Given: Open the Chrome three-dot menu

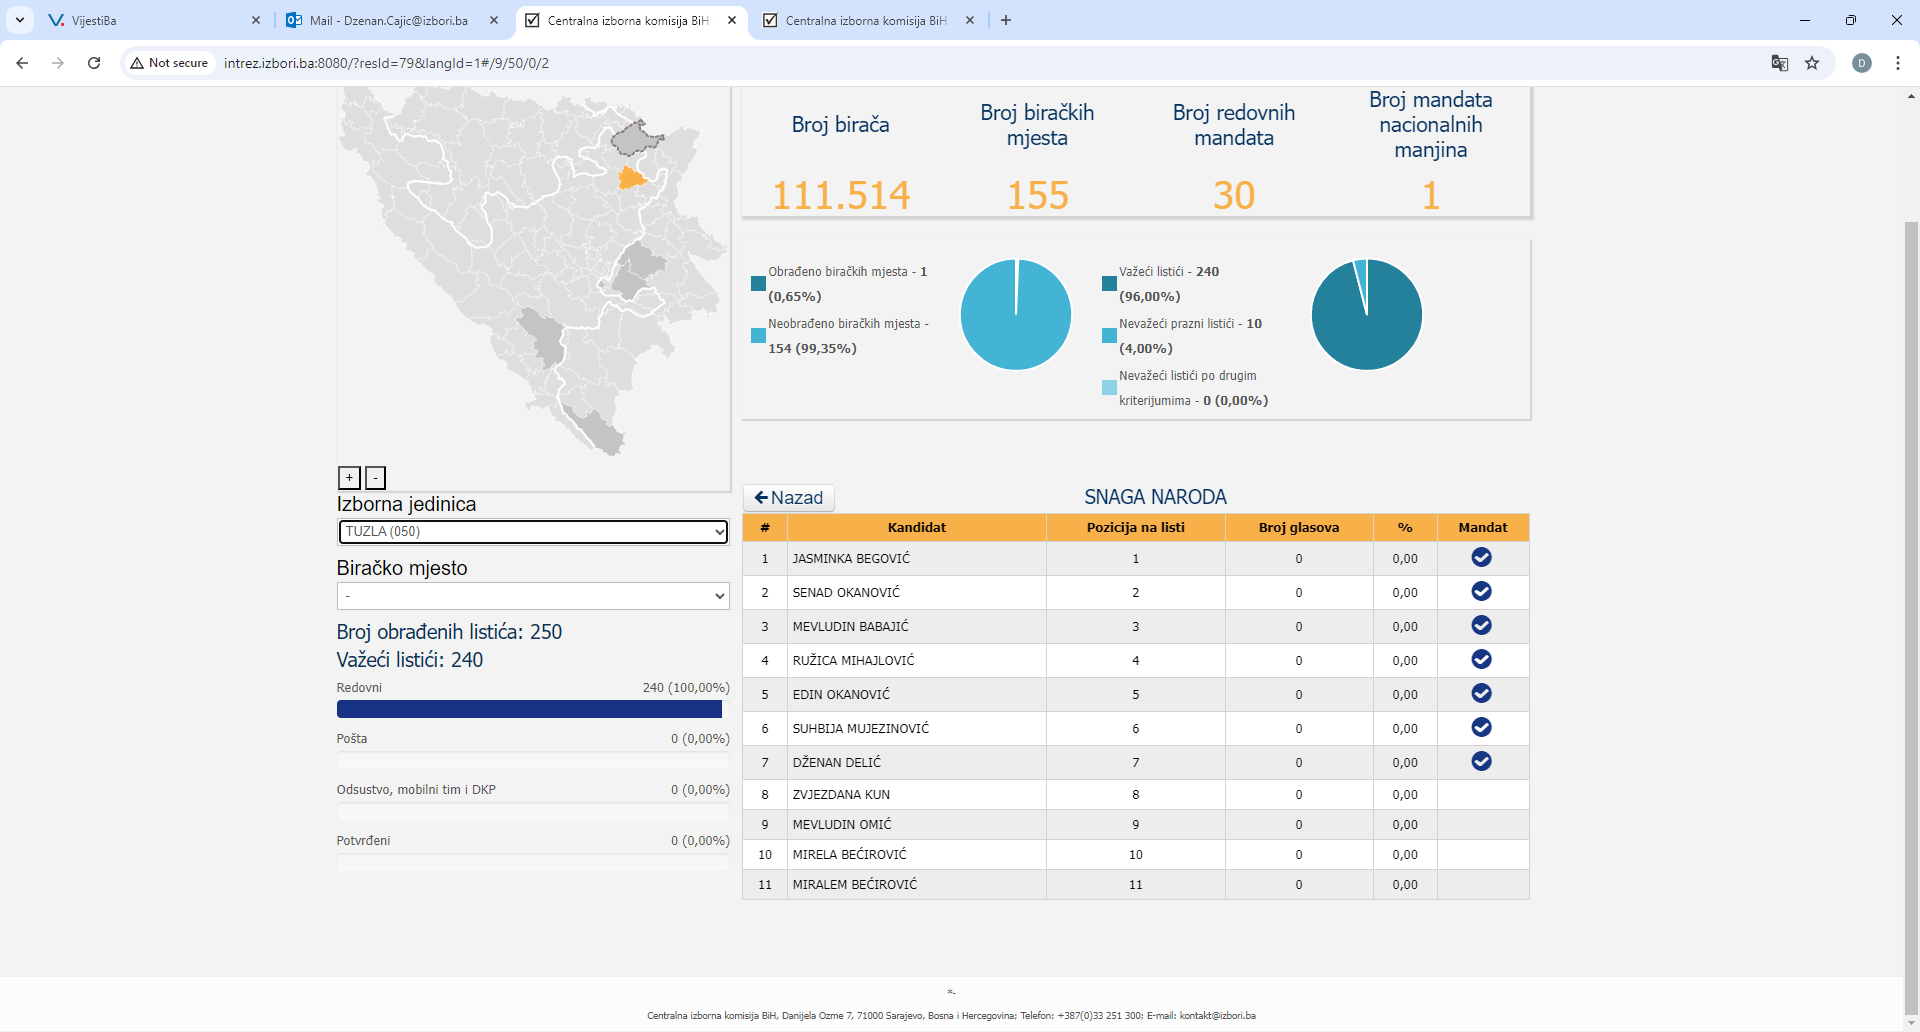Looking at the screenshot, I should click(x=1898, y=63).
